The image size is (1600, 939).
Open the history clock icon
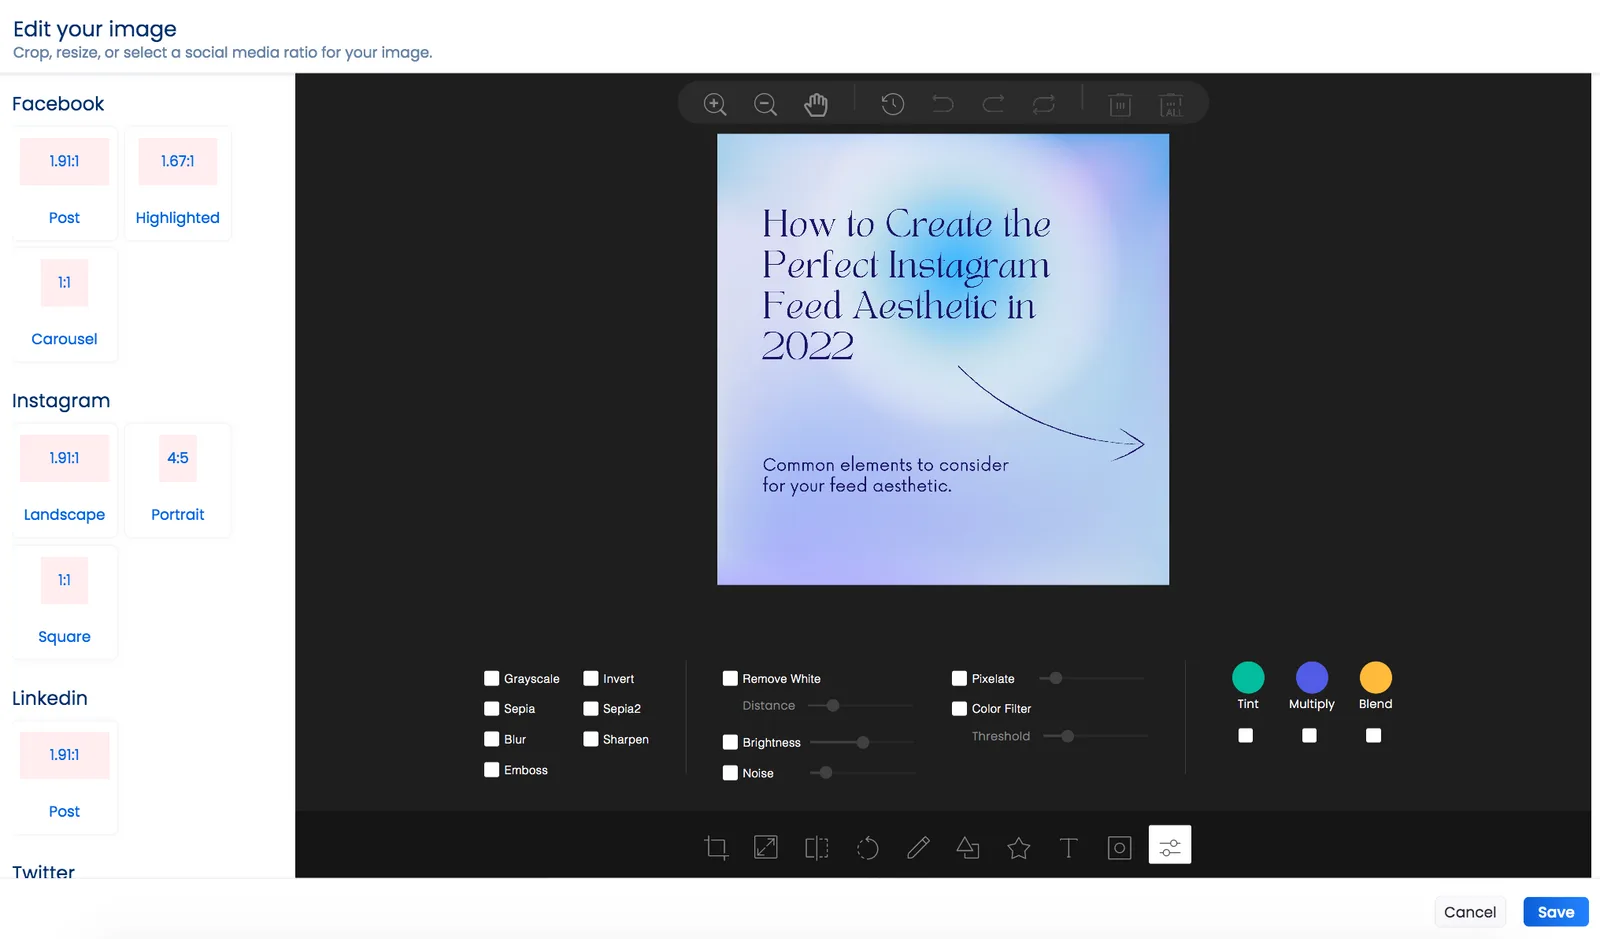(892, 104)
